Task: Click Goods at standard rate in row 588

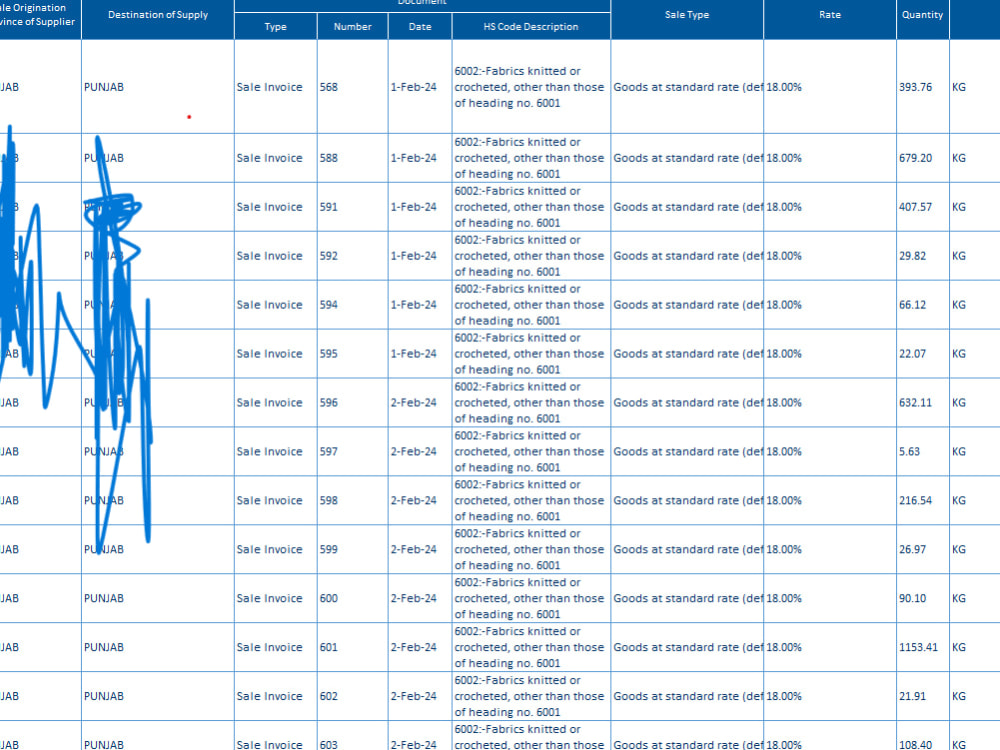Action: (688, 158)
